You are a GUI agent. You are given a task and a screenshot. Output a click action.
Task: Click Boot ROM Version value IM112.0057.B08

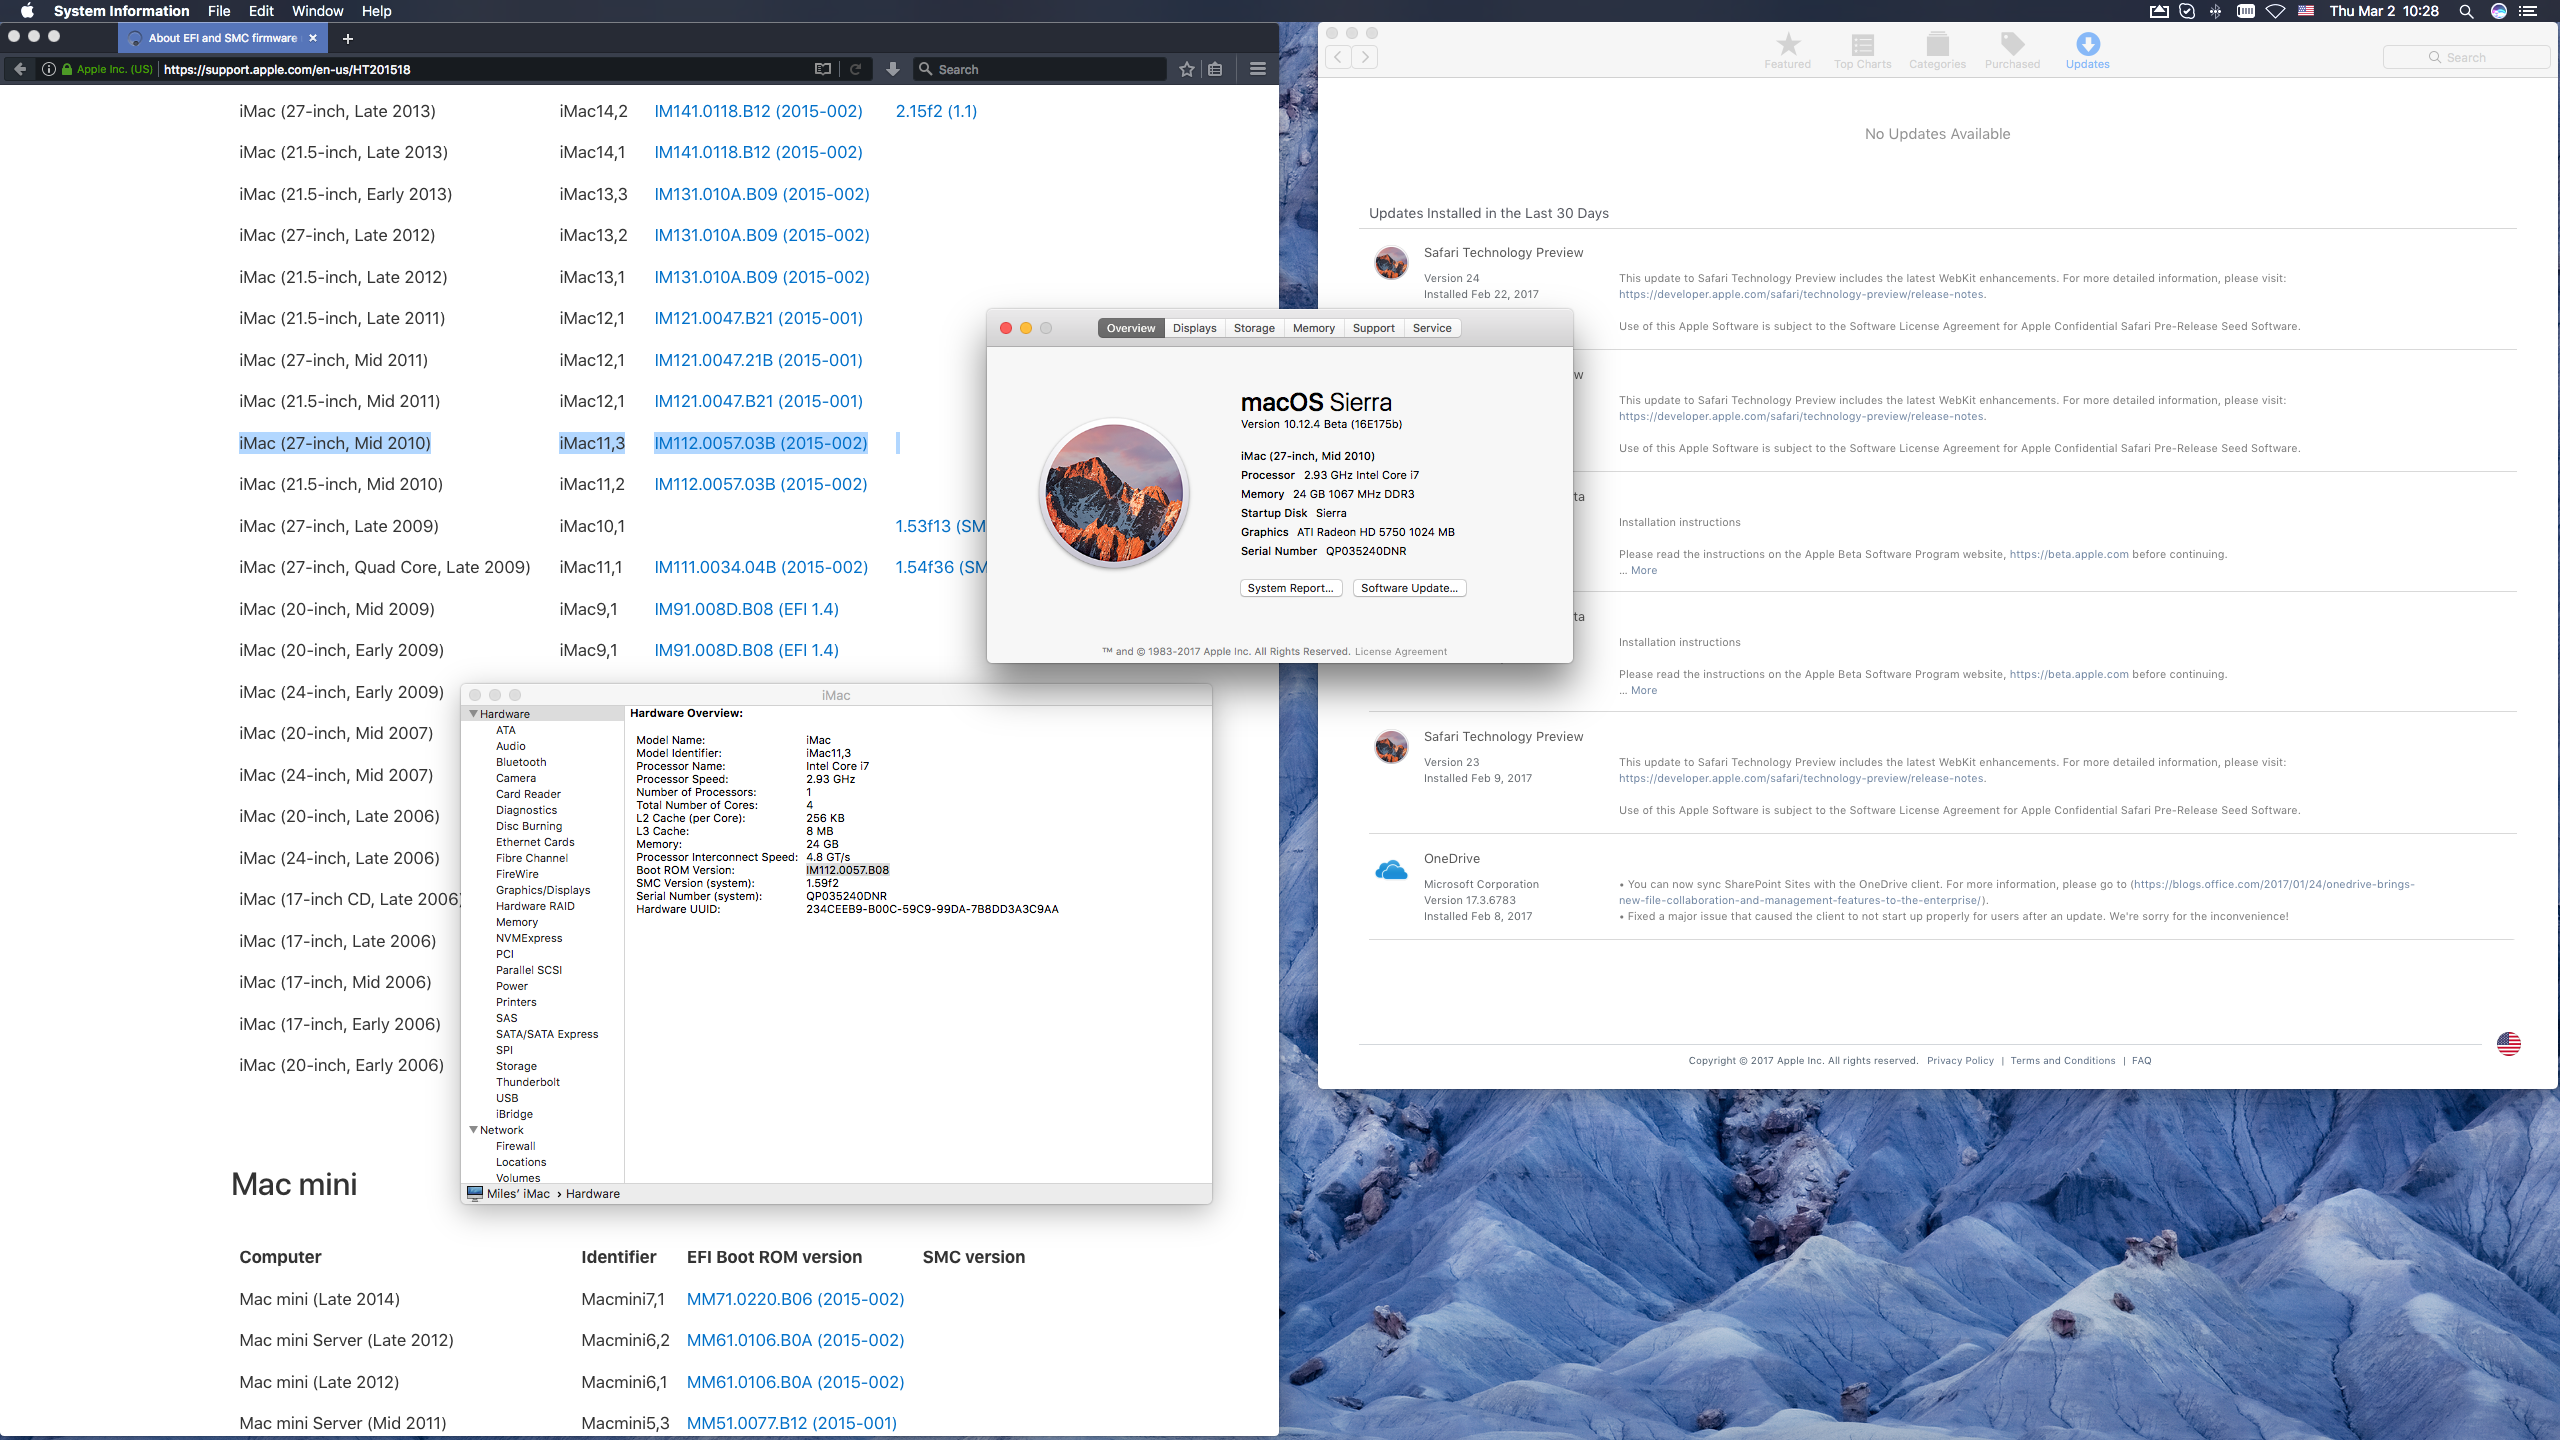[x=847, y=870]
